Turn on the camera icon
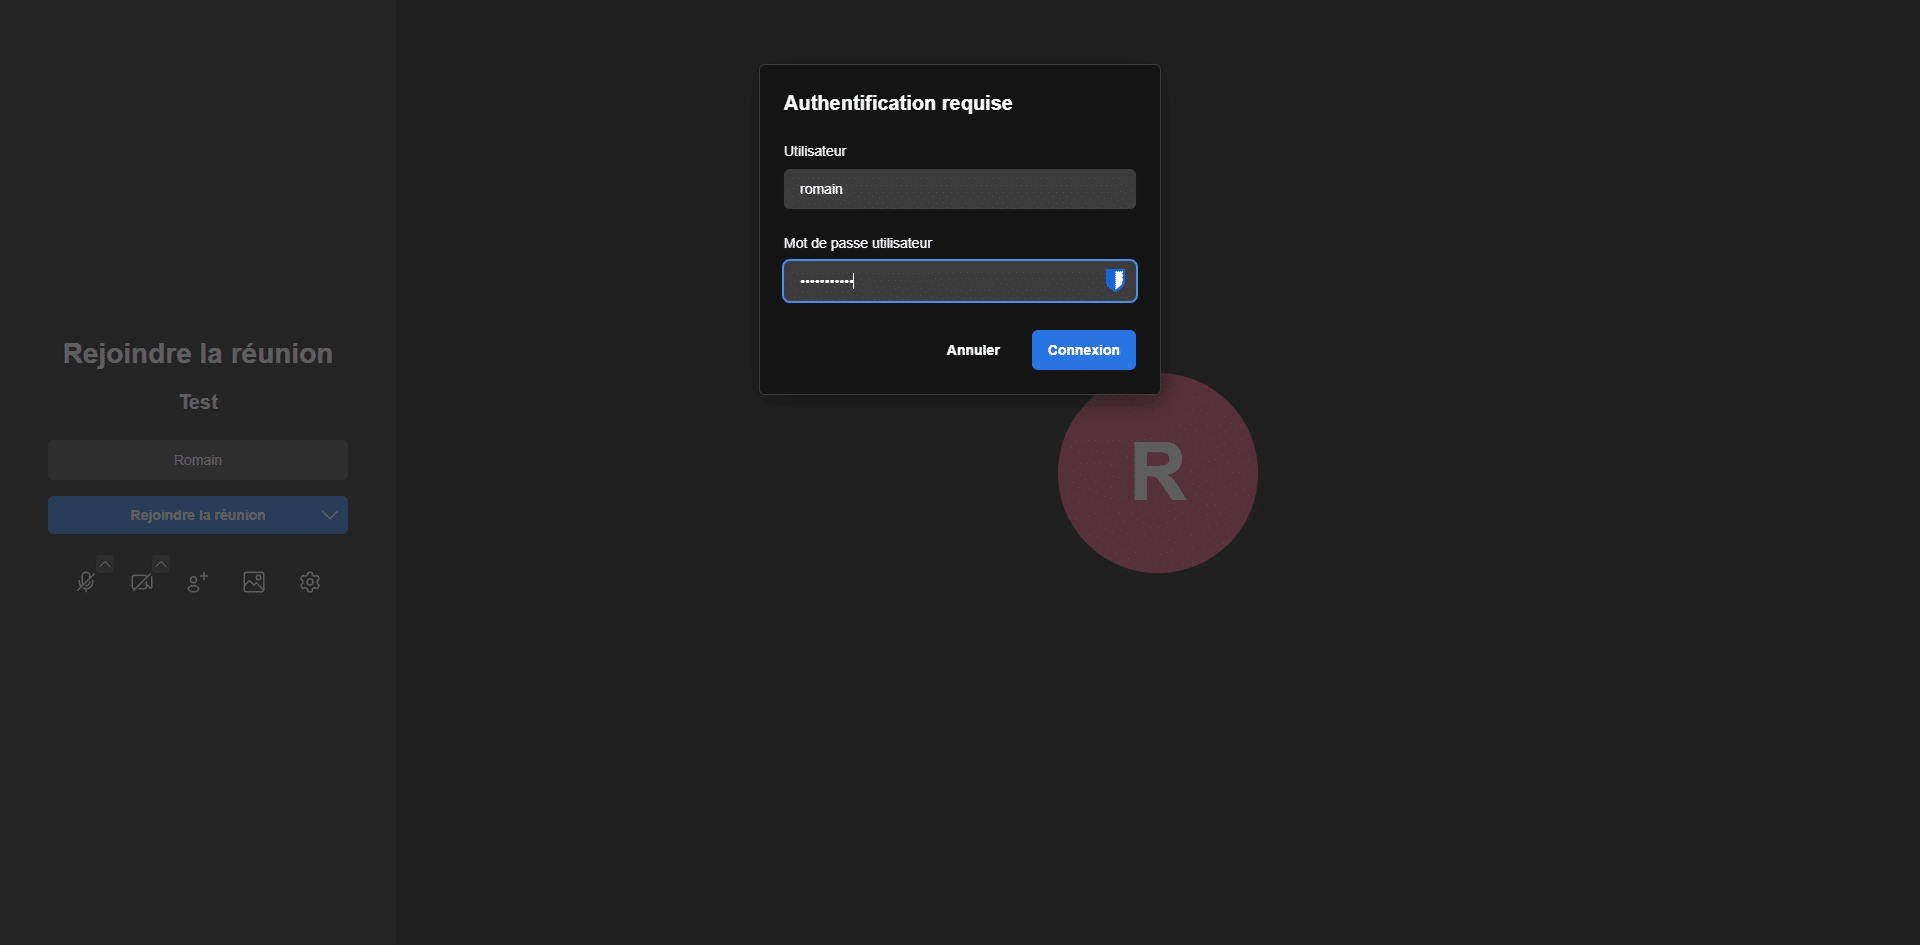 (142, 582)
